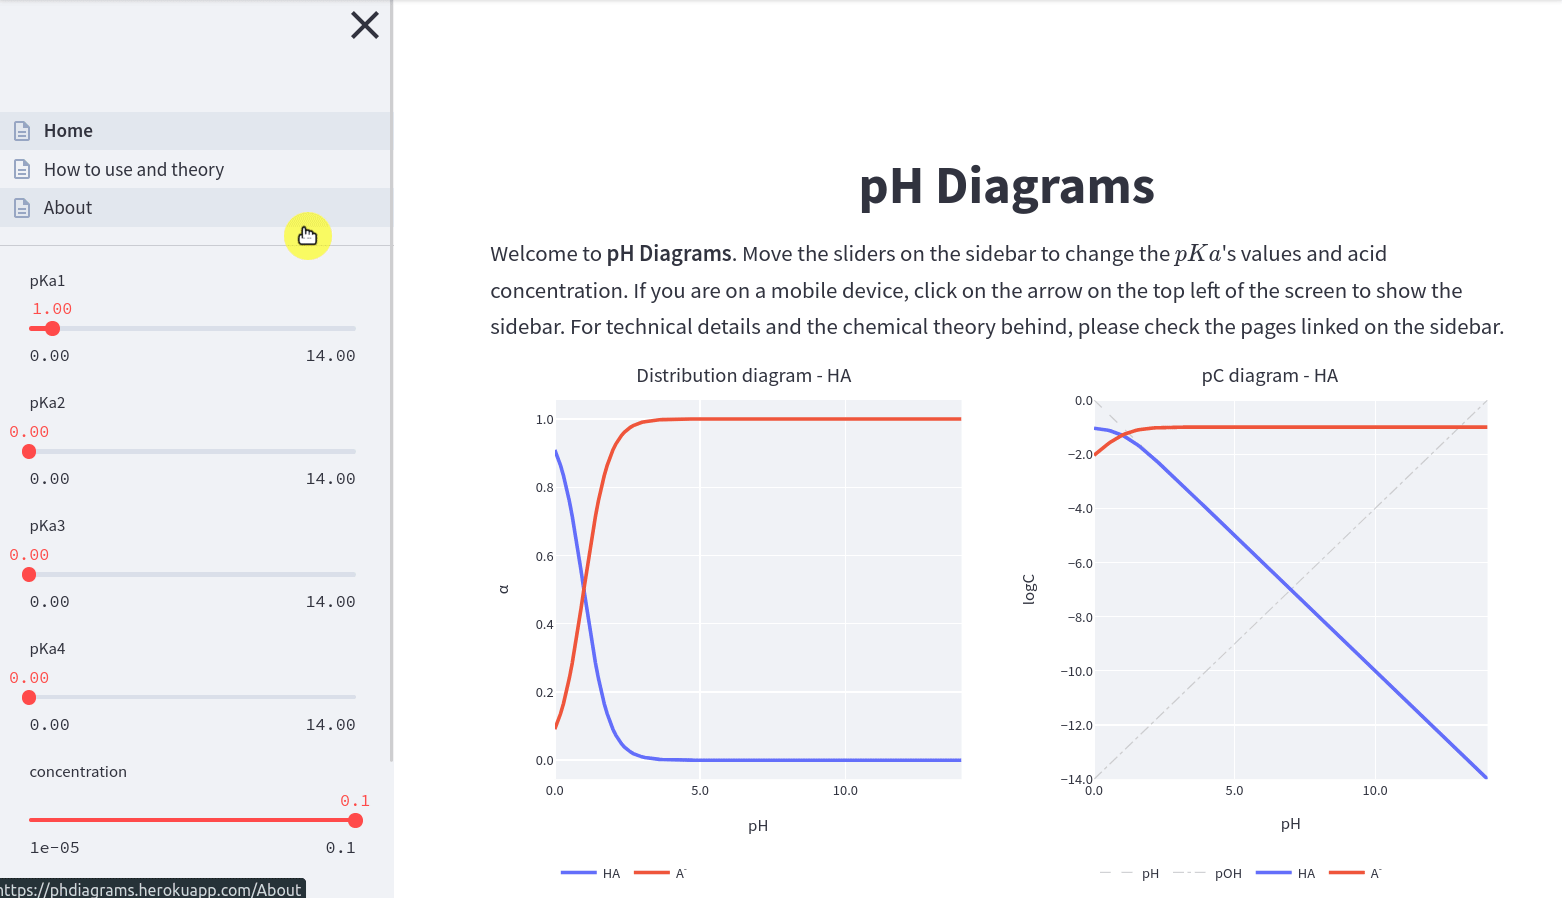1562x898 pixels.
Task: Navigate to the About page
Action: (x=68, y=208)
